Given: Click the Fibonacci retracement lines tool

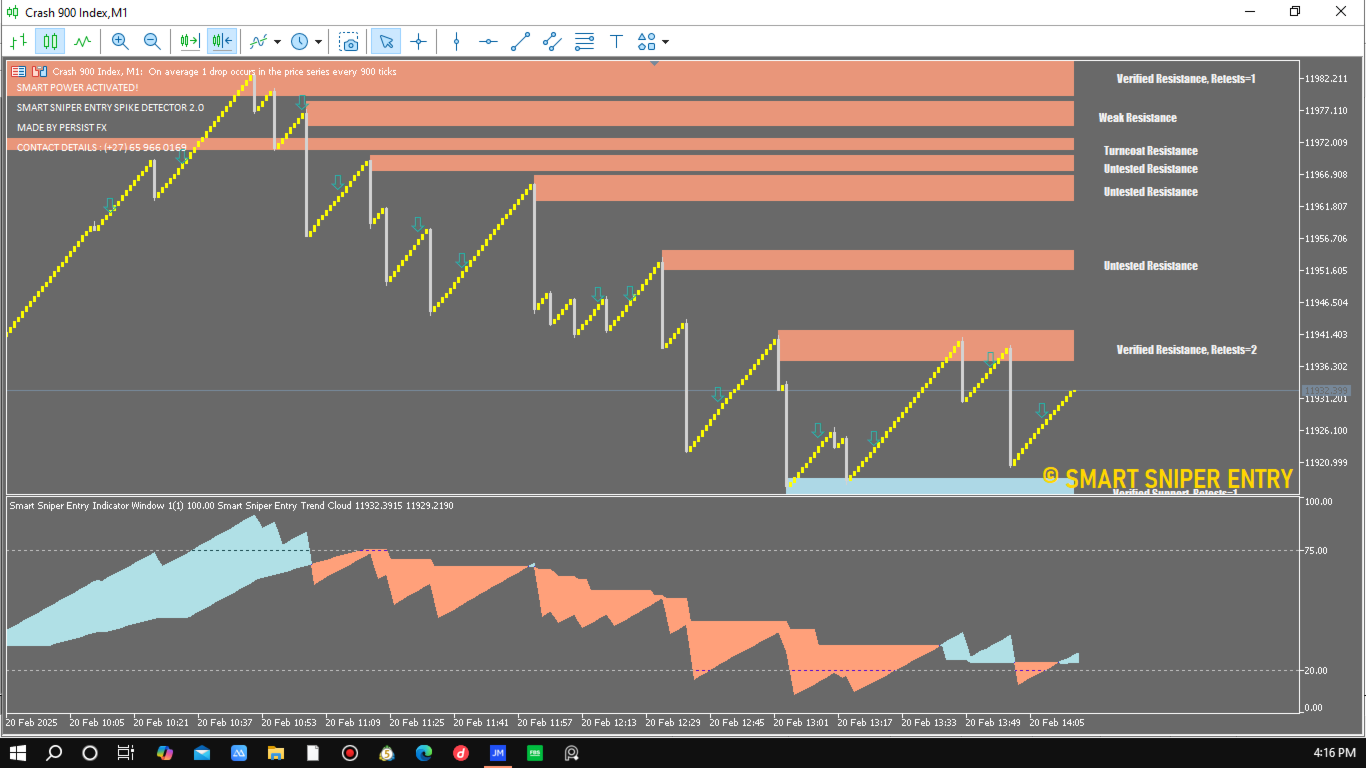Looking at the screenshot, I should click(x=584, y=41).
